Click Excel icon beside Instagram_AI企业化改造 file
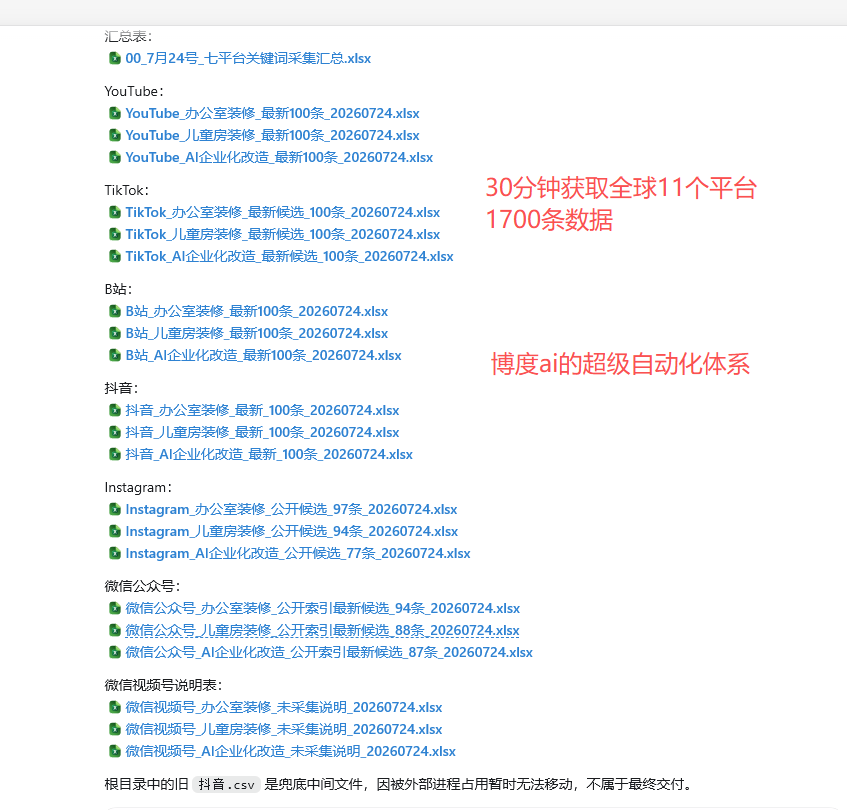 point(115,553)
